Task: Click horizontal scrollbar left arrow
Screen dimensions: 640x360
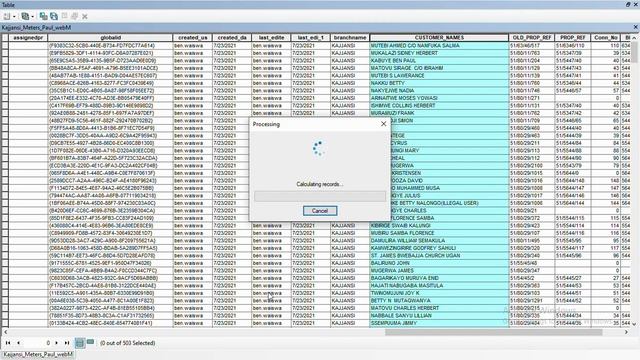Action: (x=5, y=332)
